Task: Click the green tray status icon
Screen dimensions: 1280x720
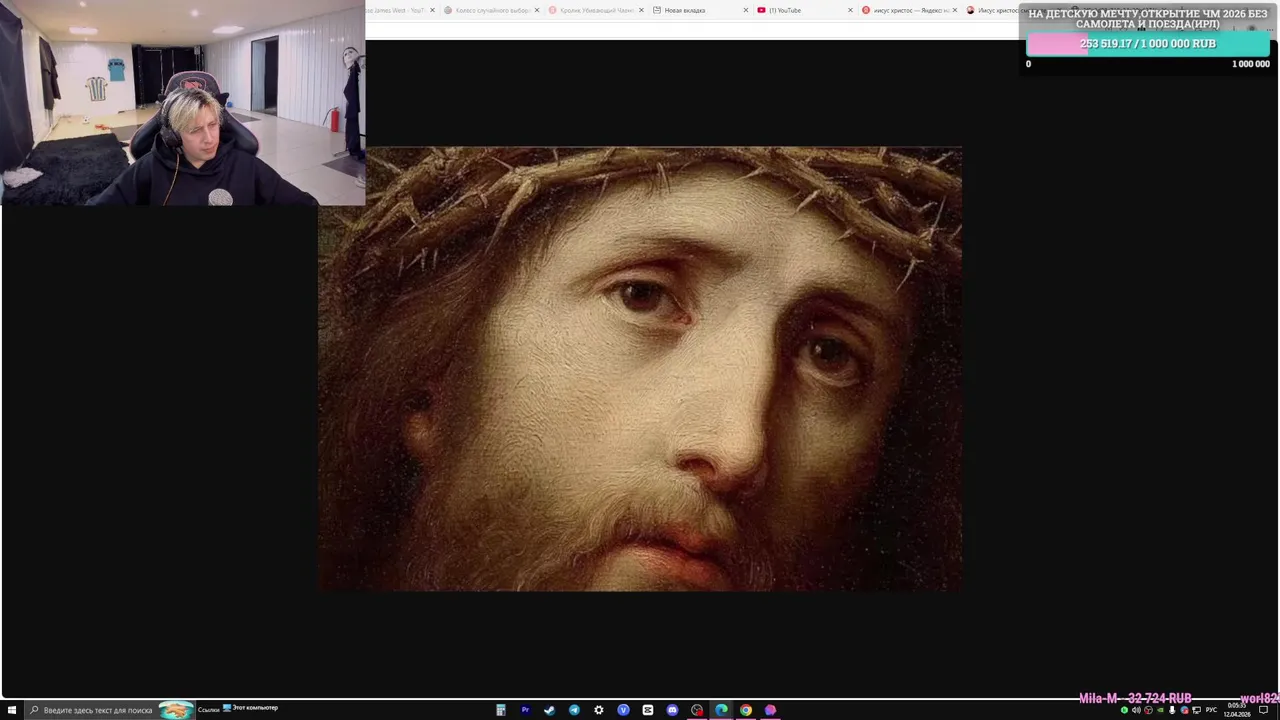Action: coord(1124,710)
